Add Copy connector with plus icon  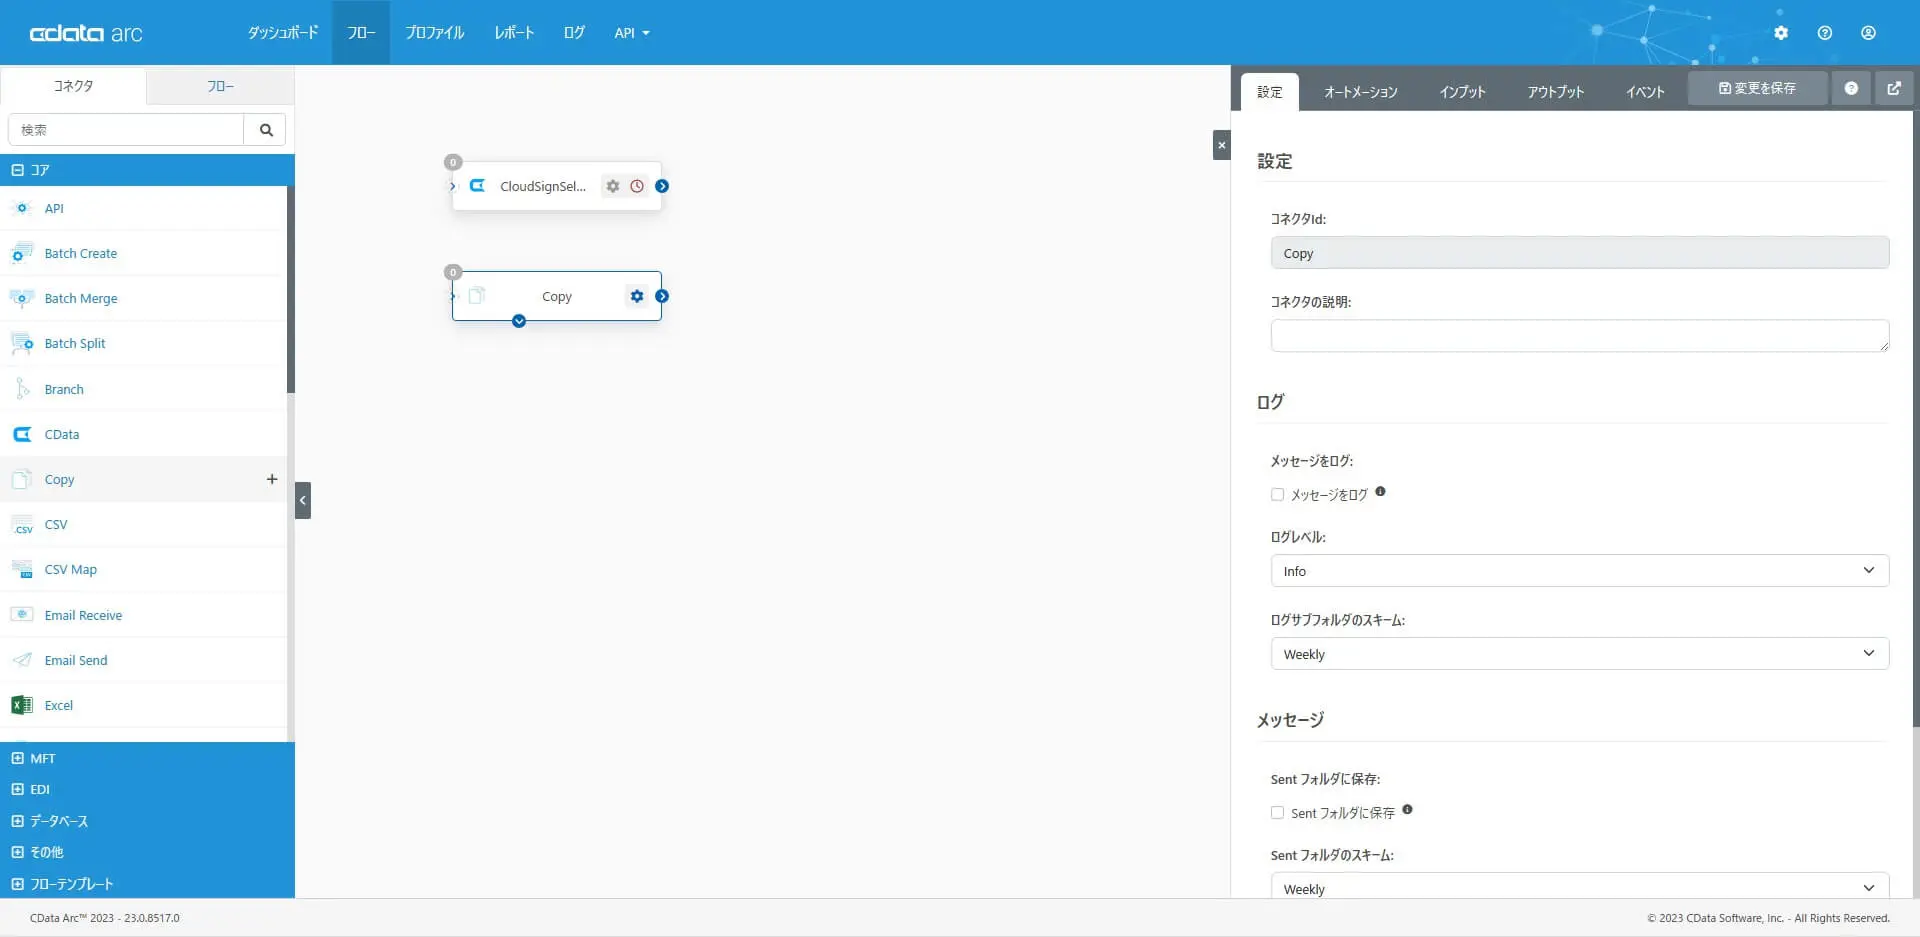pos(272,479)
